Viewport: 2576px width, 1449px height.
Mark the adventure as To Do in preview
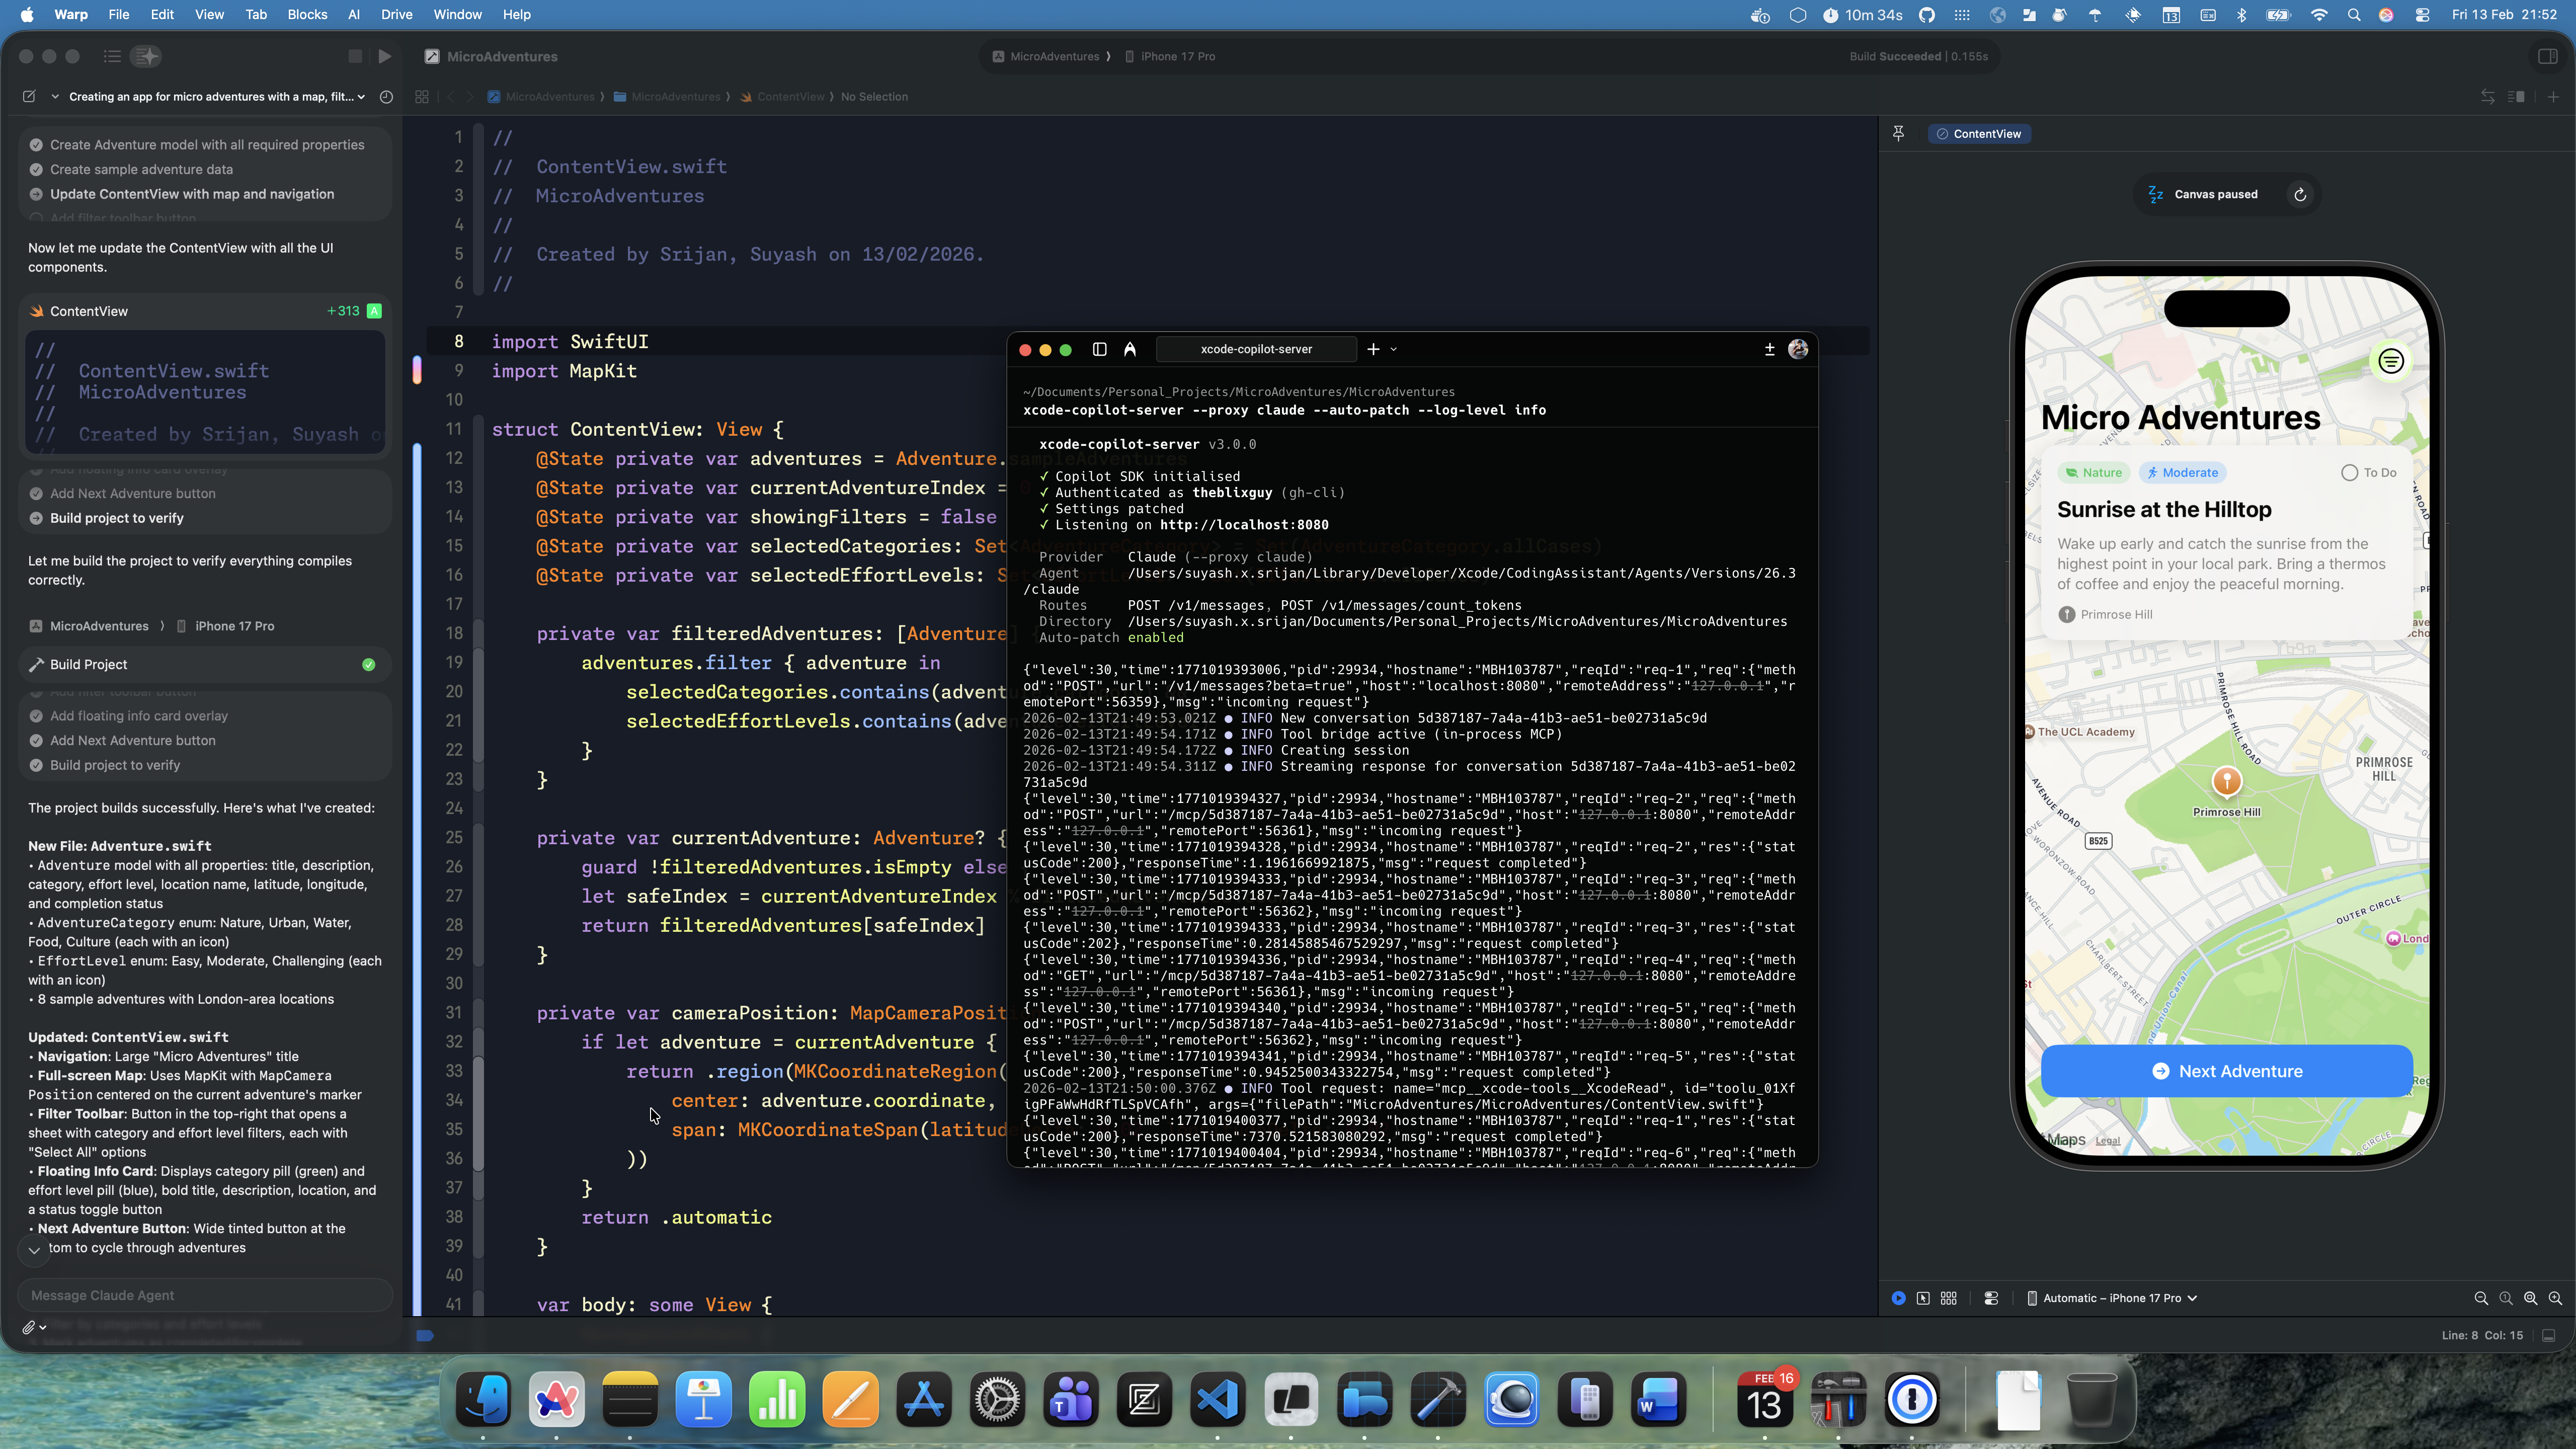pos(2369,473)
